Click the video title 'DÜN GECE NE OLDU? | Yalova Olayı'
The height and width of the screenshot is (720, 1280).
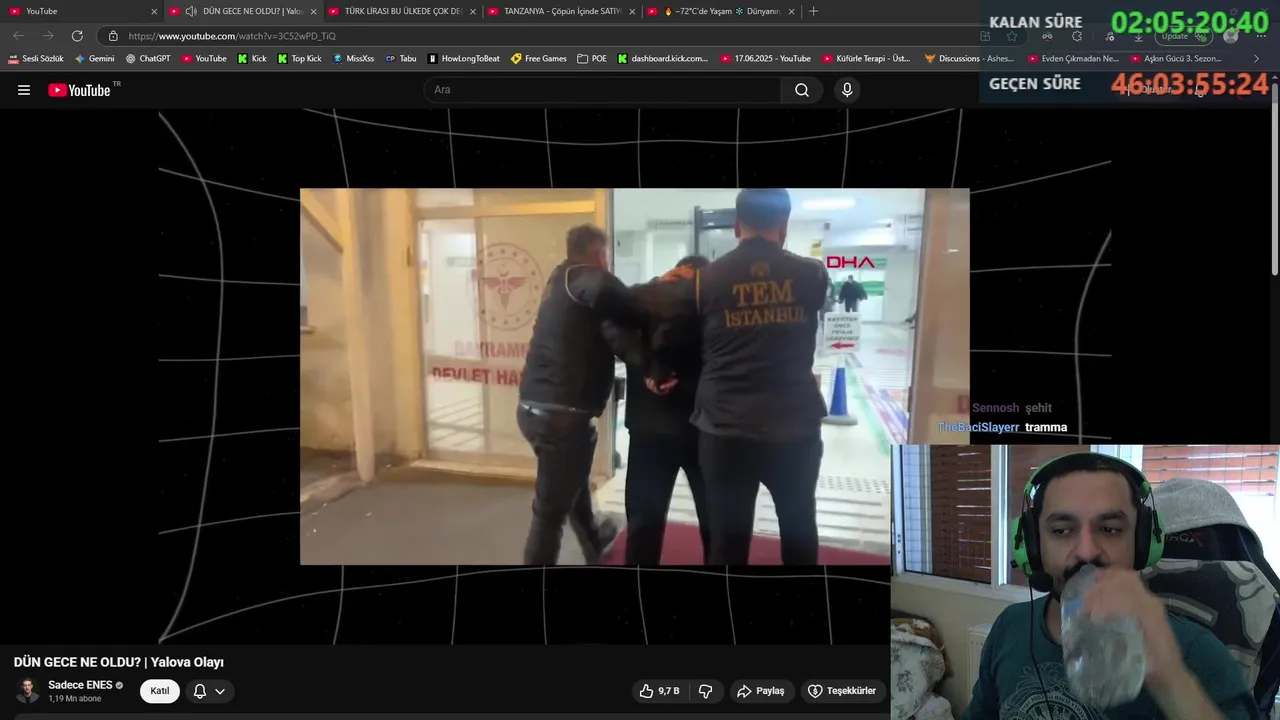(x=119, y=662)
